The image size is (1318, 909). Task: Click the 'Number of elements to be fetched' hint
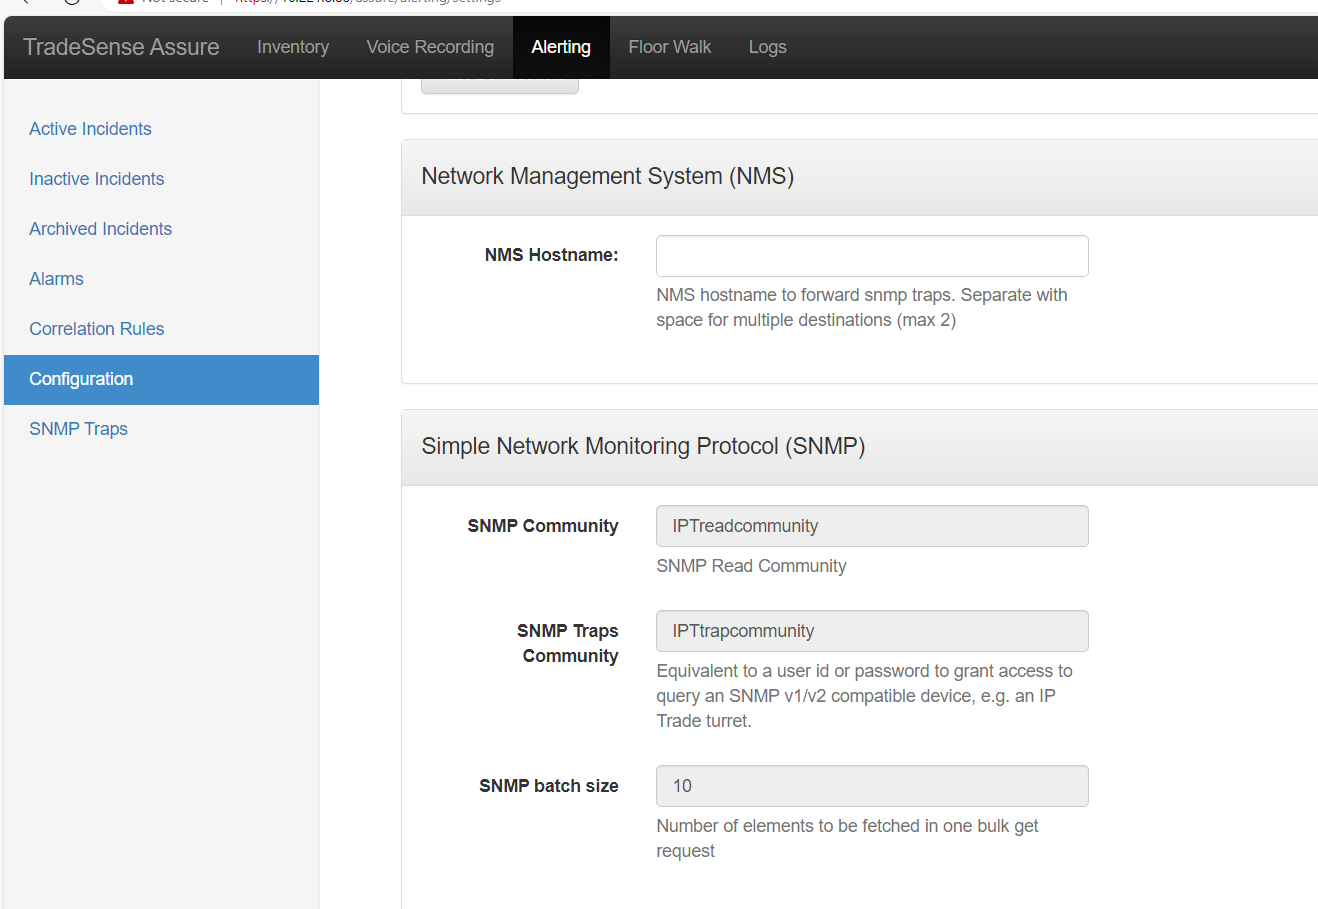click(x=847, y=838)
